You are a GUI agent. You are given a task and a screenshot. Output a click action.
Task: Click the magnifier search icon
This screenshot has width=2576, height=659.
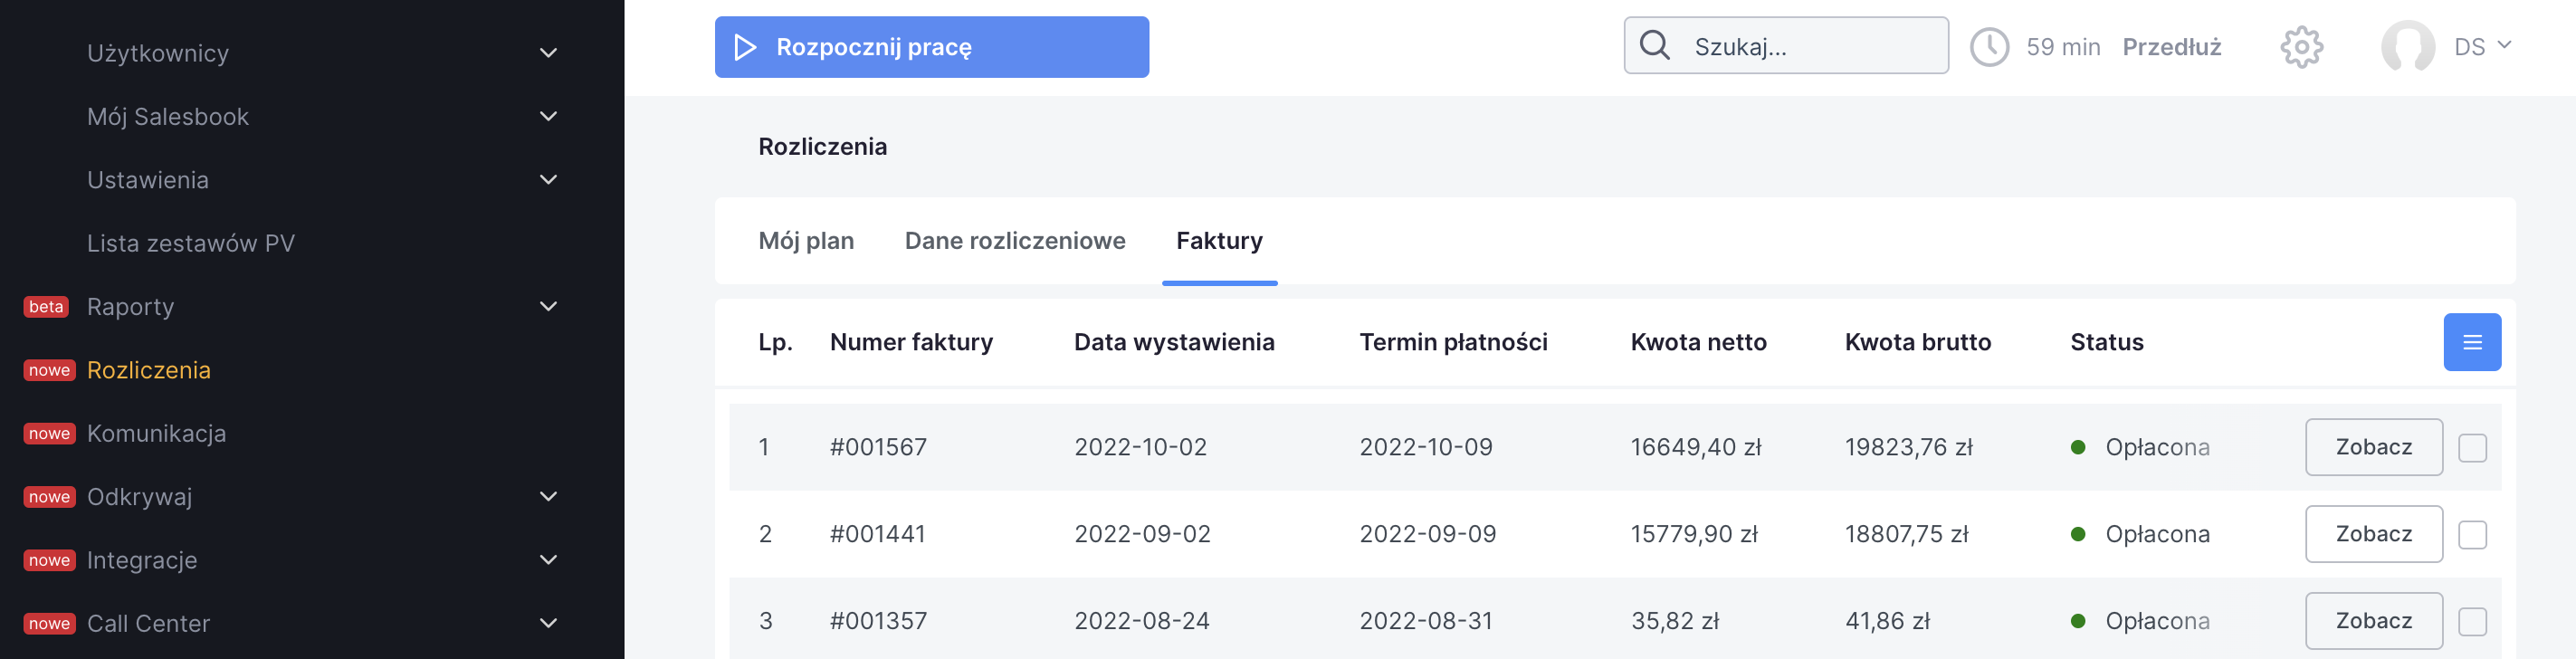(1655, 46)
